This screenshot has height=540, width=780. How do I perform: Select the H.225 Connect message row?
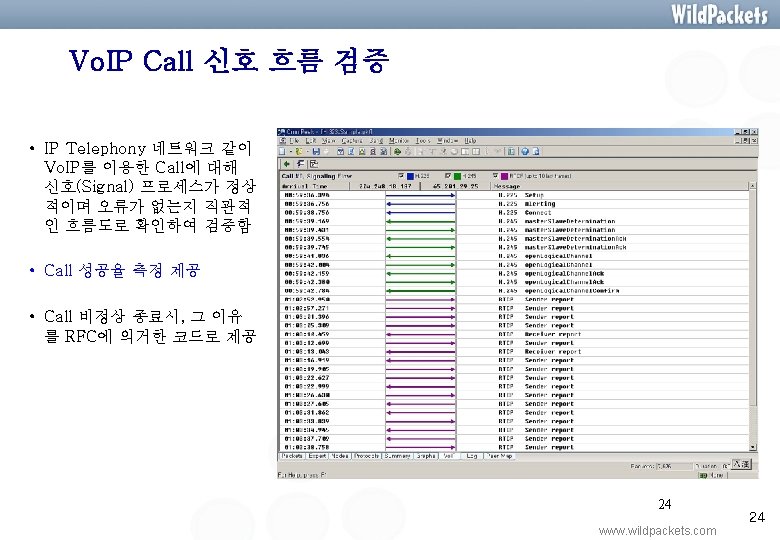coord(514,212)
